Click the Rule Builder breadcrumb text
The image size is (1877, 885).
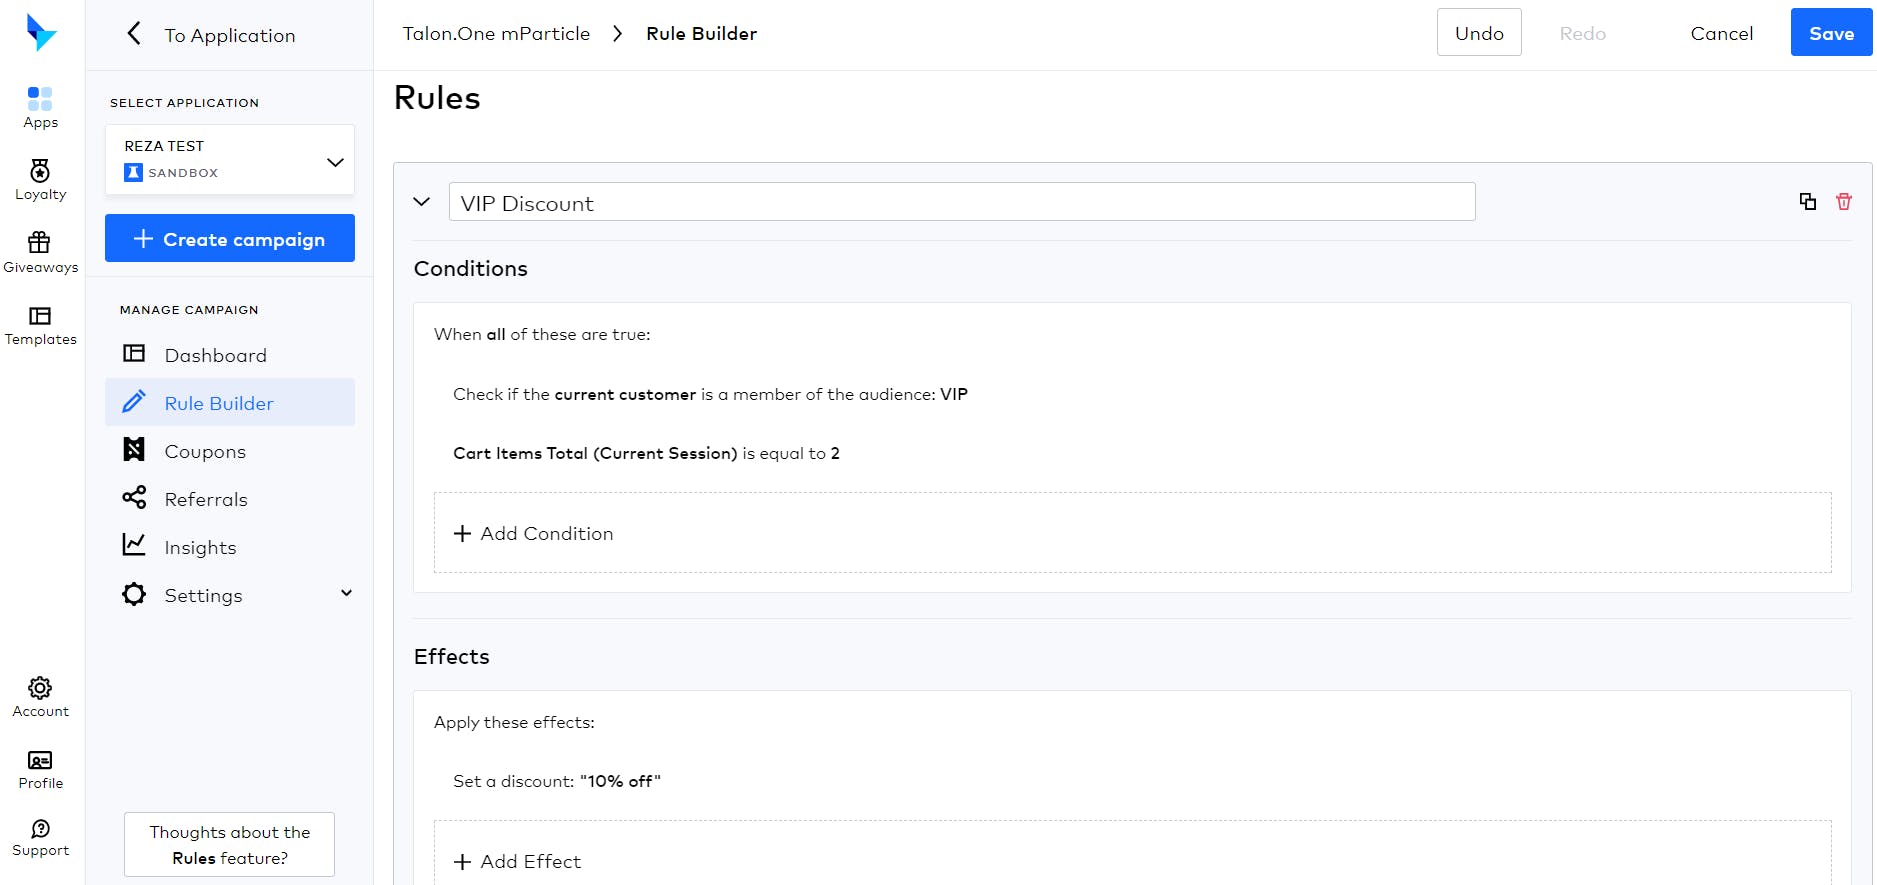click(x=701, y=34)
